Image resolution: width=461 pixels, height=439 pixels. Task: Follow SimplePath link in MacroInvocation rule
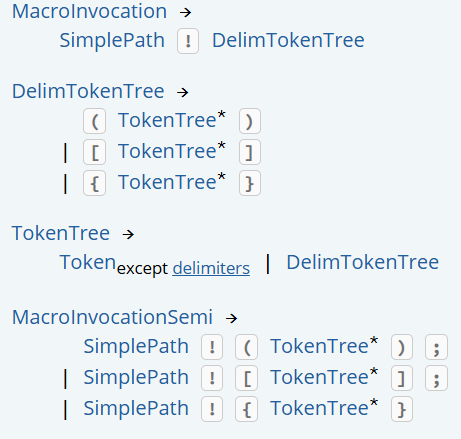click(x=112, y=41)
